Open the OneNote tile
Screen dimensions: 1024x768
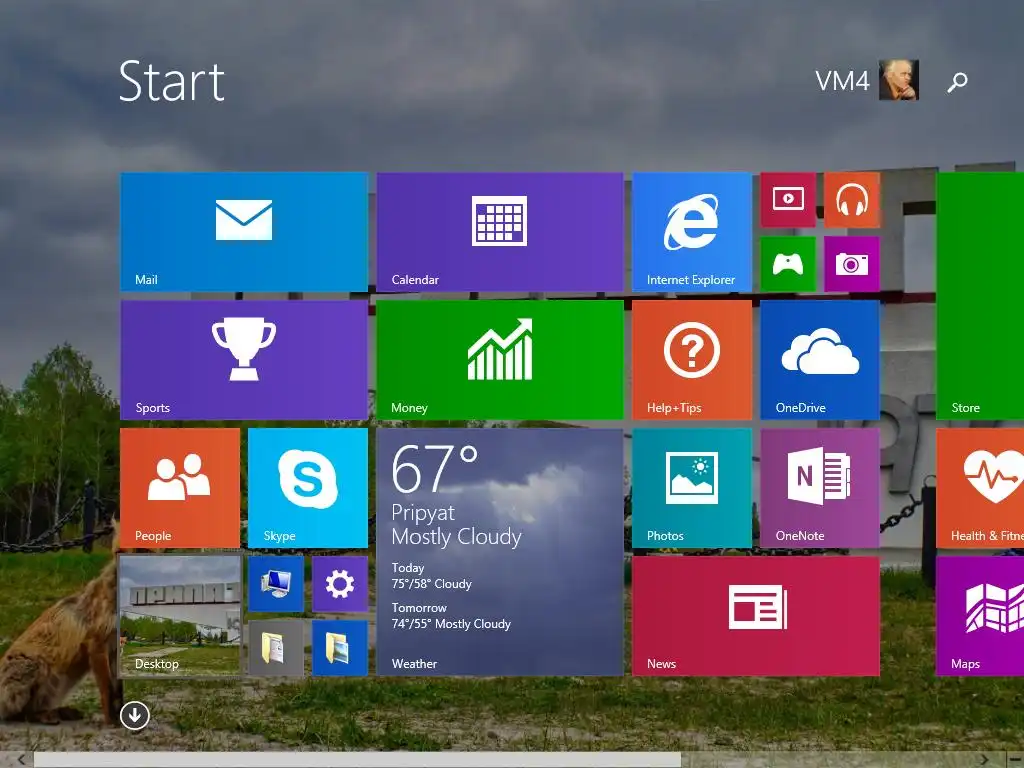tap(820, 487)
